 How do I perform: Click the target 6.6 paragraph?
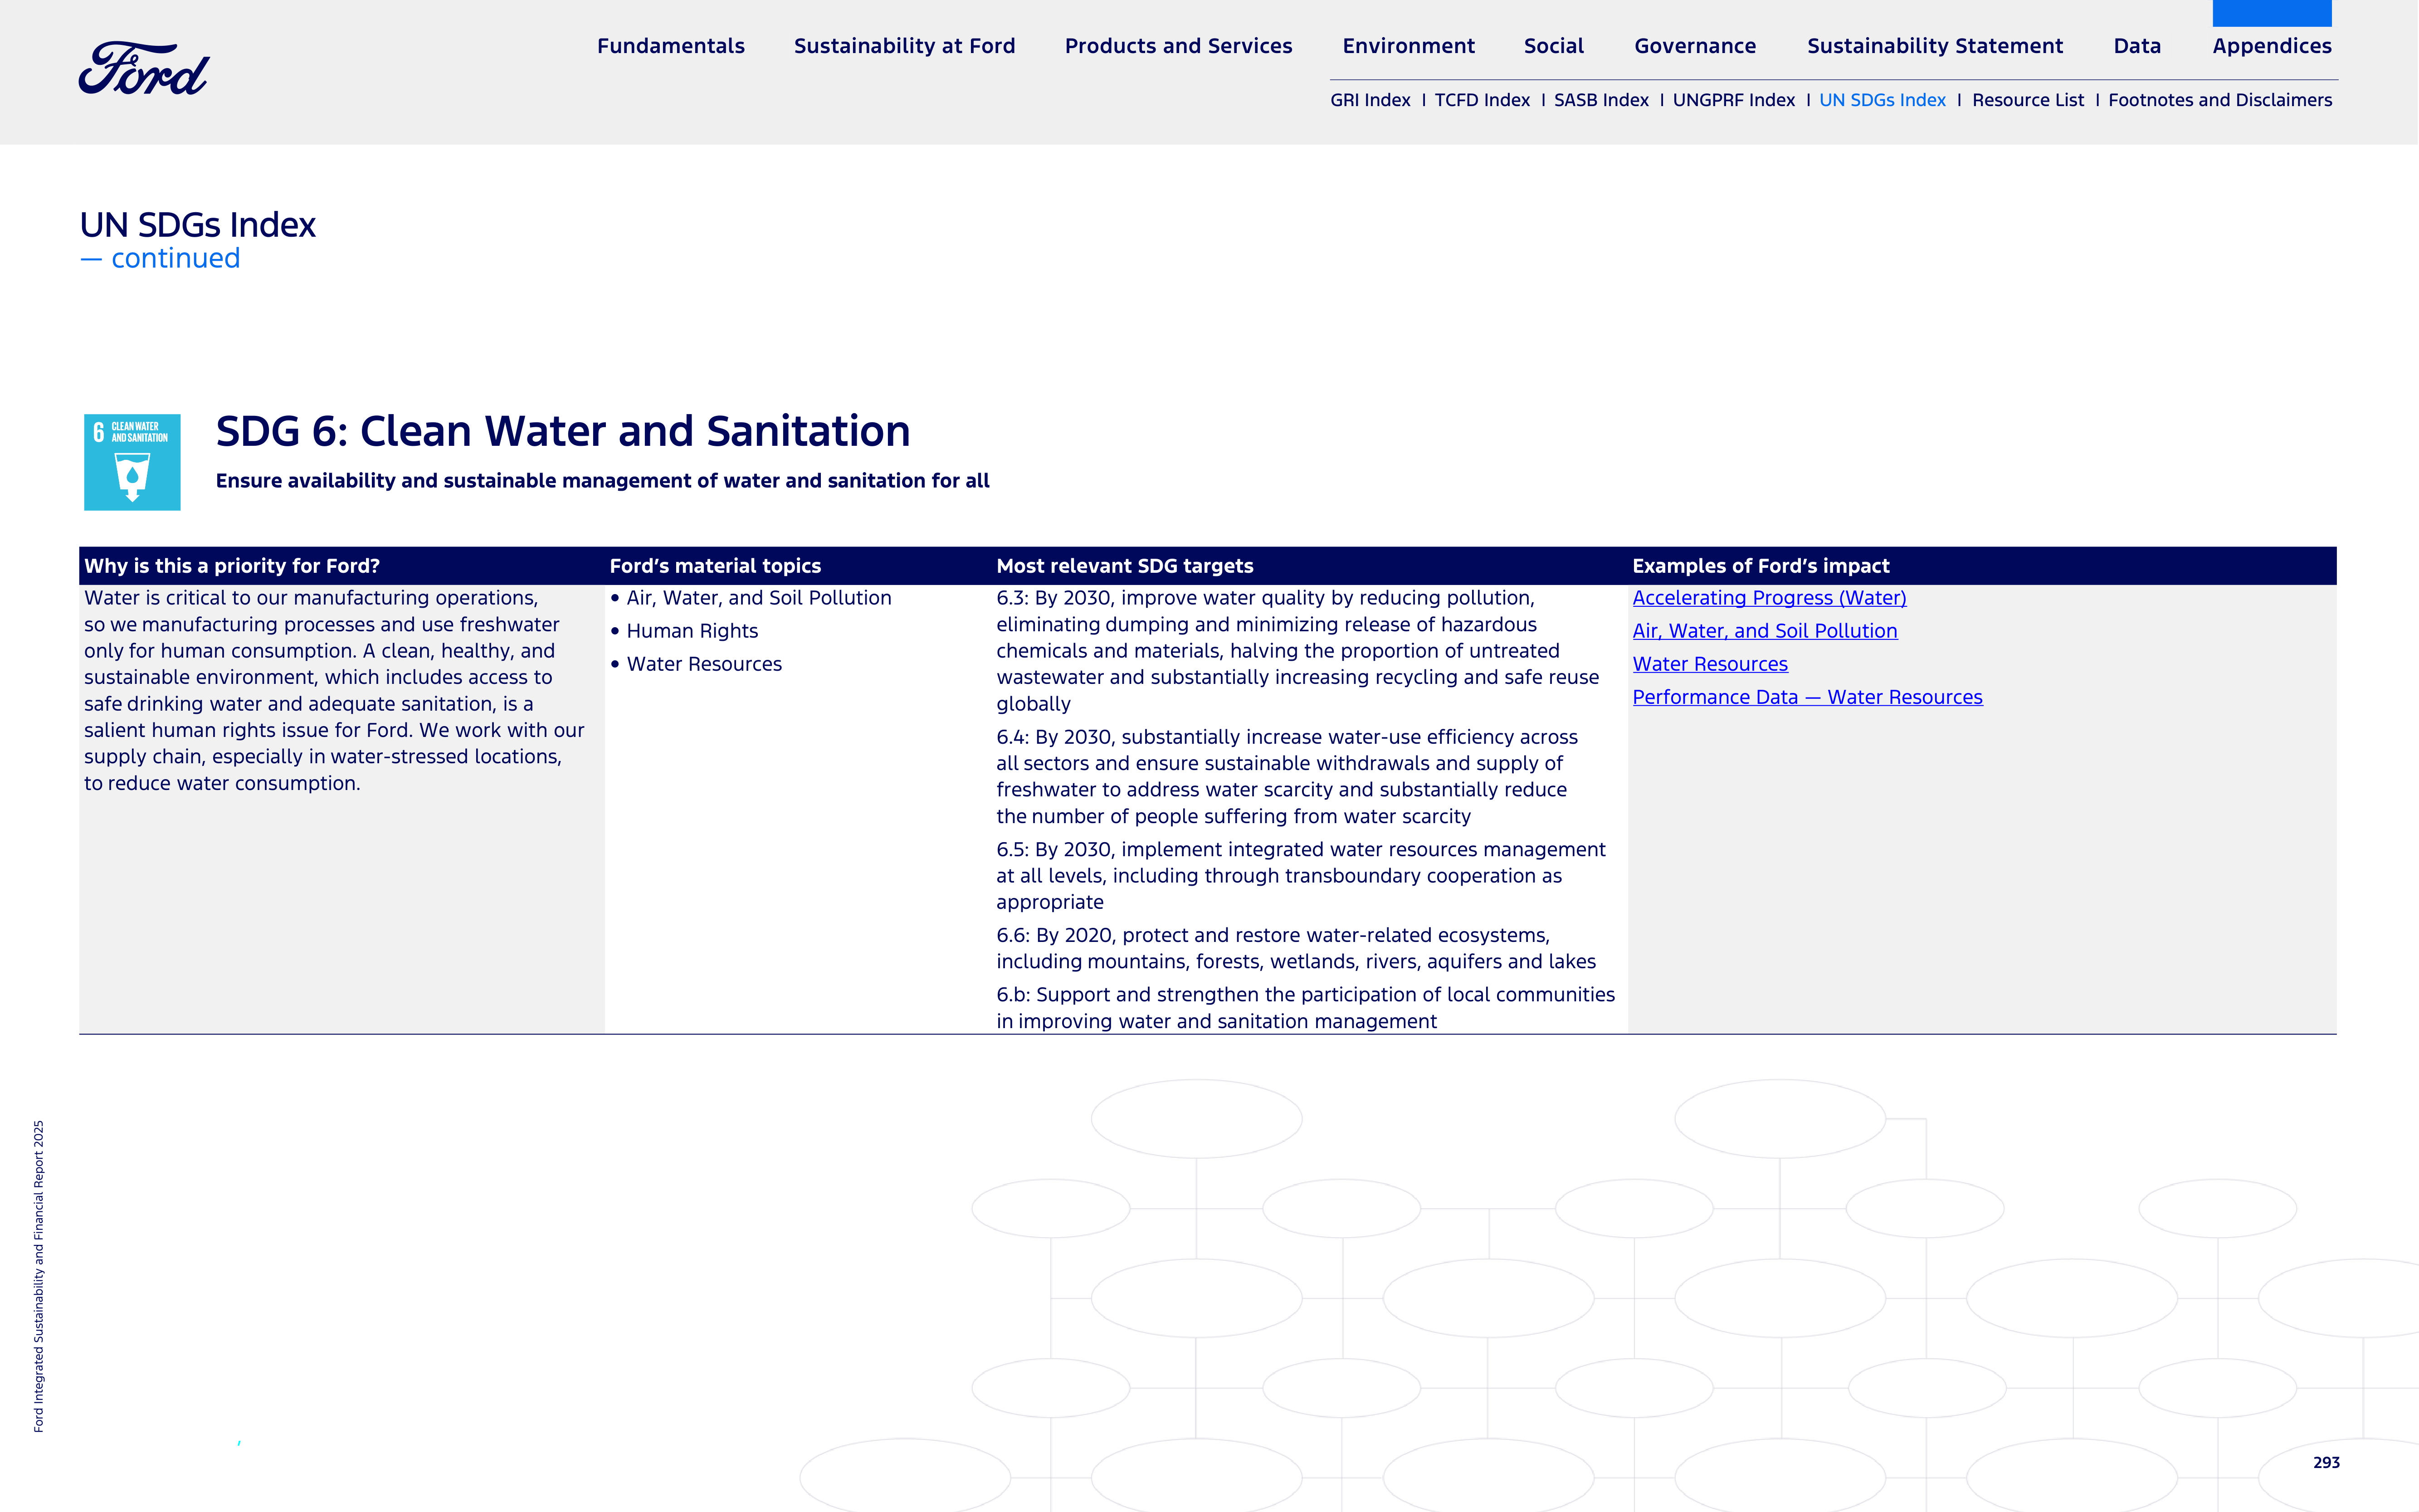pyautogui.click(x=1296, y=948)
